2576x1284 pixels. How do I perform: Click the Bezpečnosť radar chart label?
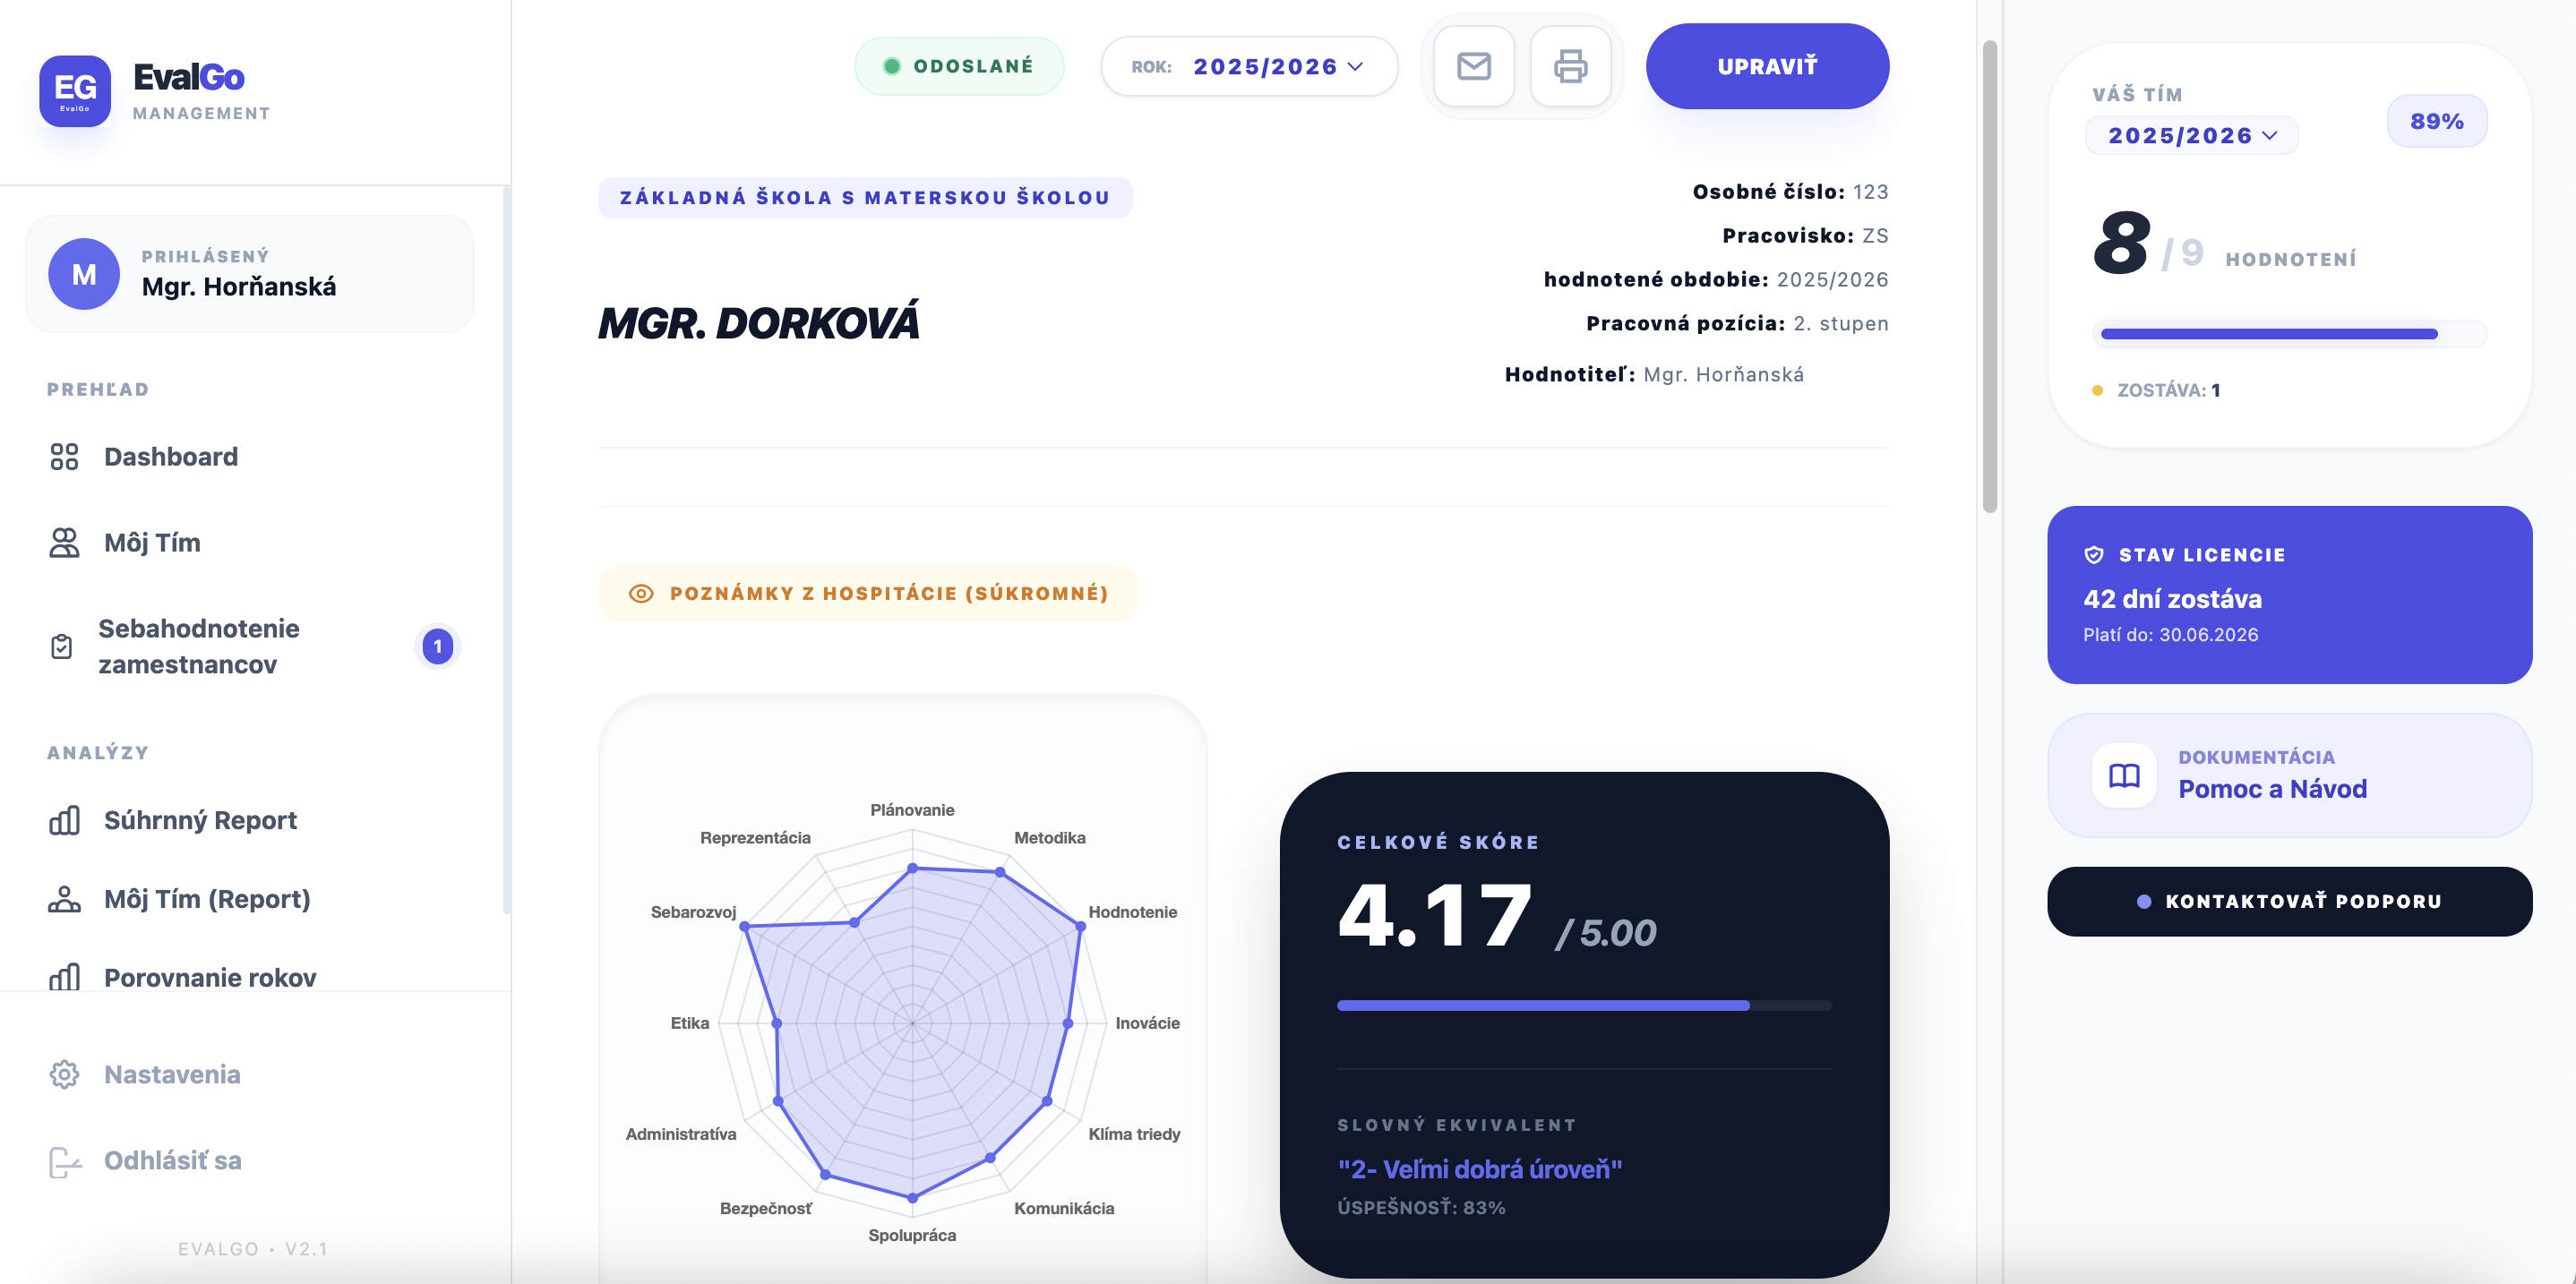[x=766, y=1208]
